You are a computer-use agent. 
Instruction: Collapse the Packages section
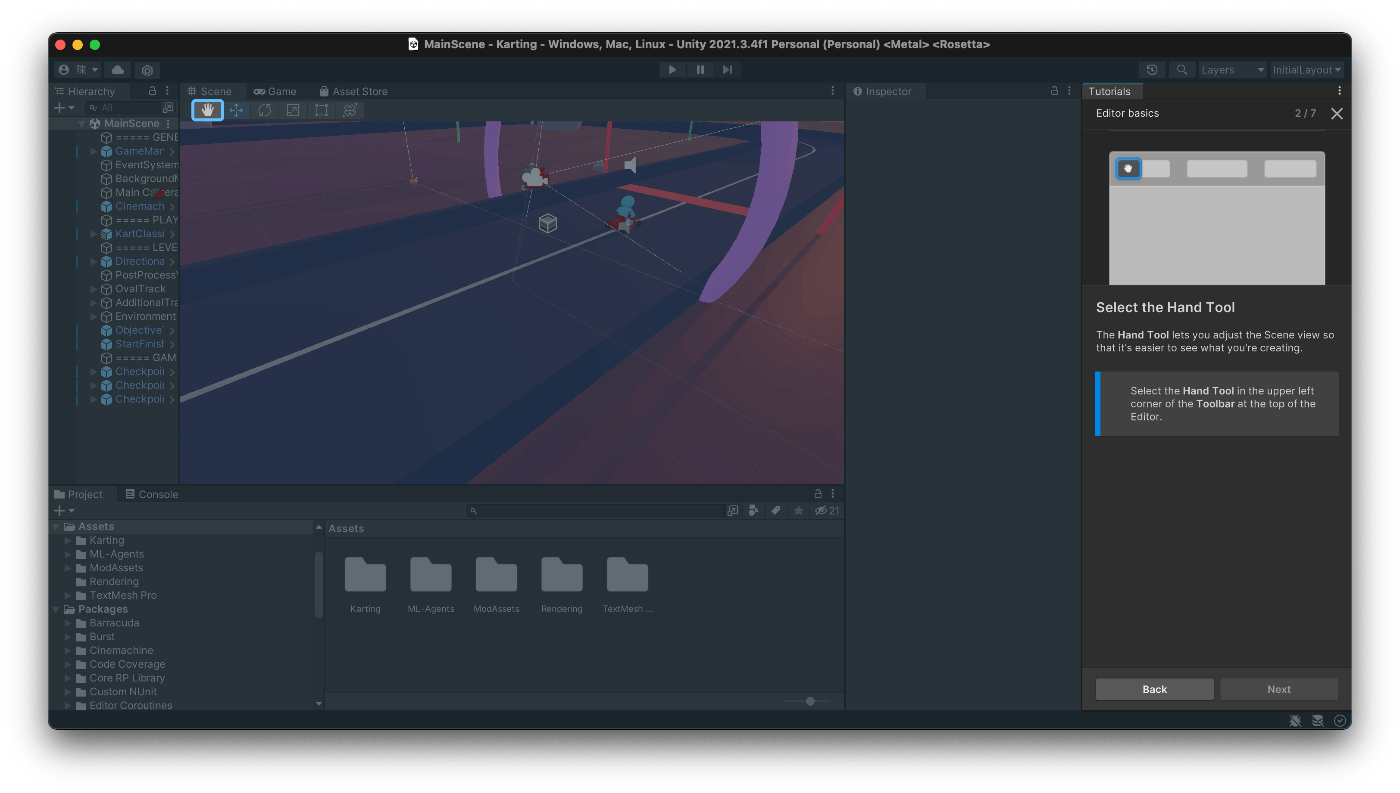[57, 609]
